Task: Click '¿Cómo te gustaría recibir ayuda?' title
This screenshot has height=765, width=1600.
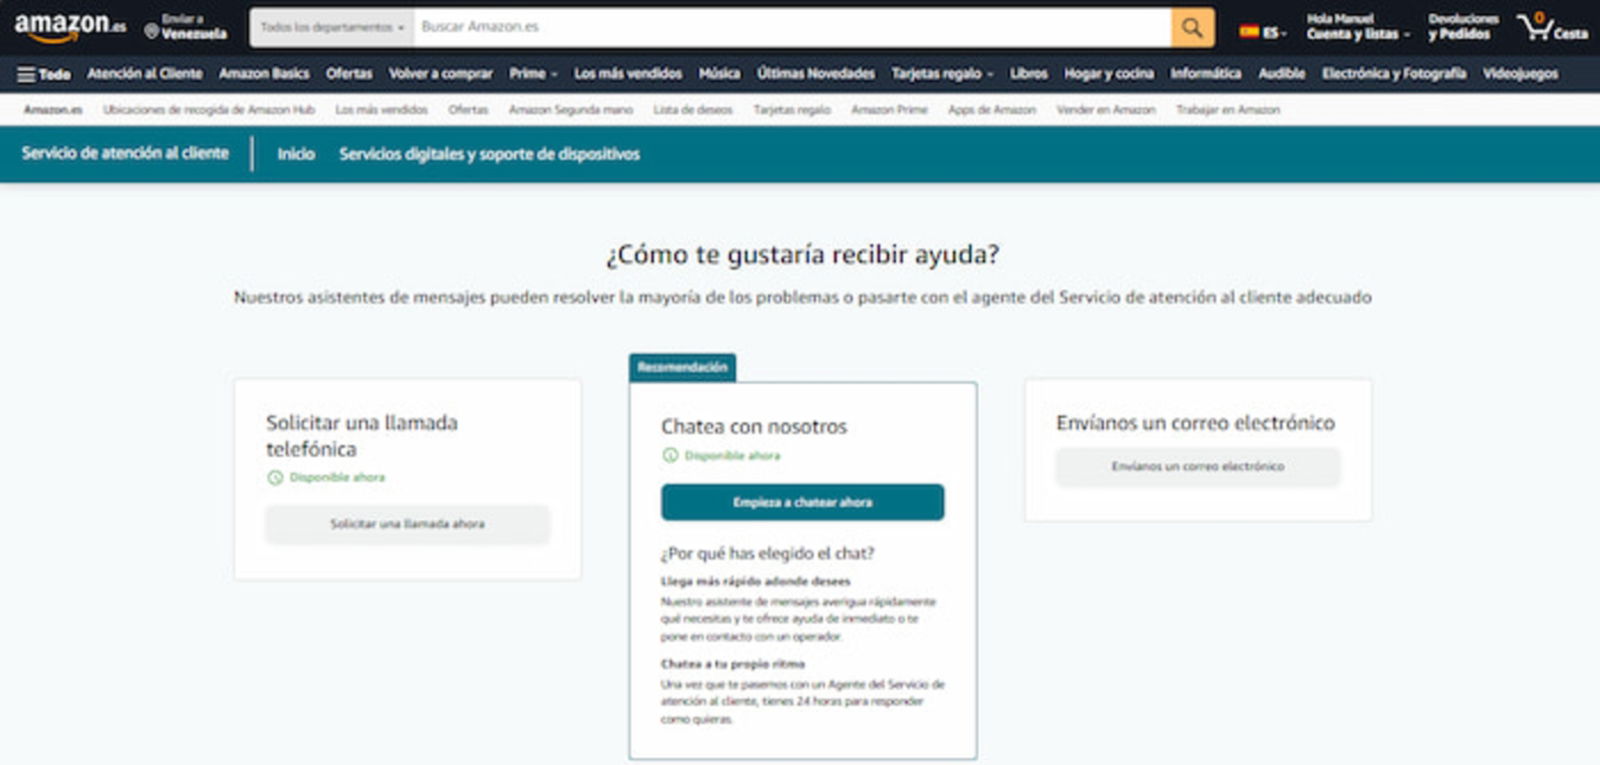Action: [x=802, y=255]
